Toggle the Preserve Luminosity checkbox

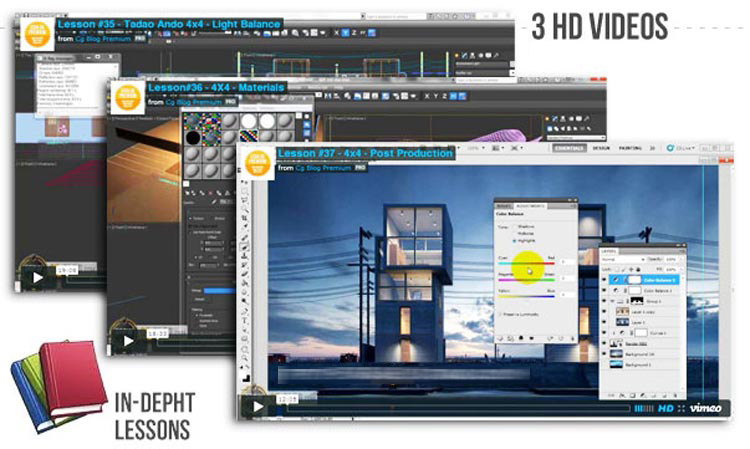[501, 315]
